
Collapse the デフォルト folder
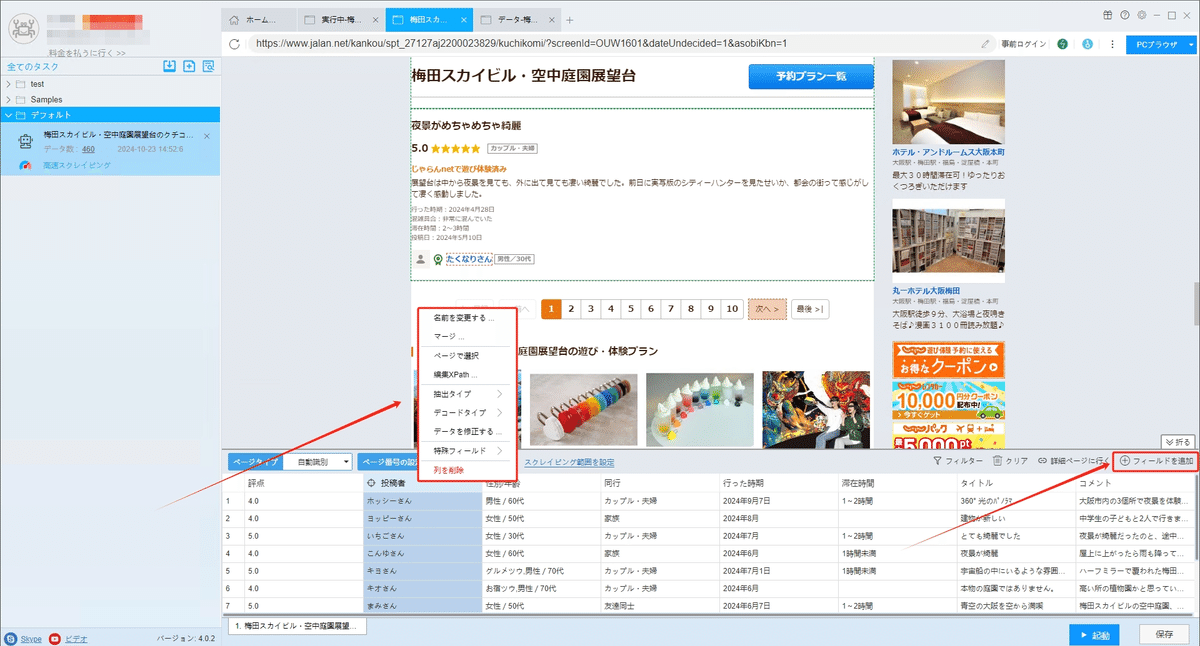tap(9, 116)
